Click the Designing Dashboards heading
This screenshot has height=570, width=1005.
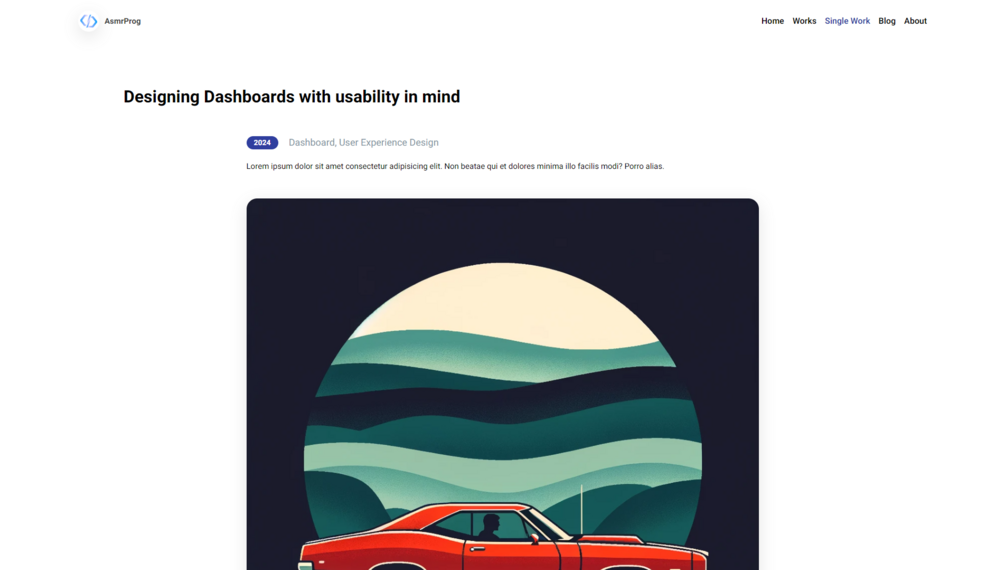(x=292, y=97)
